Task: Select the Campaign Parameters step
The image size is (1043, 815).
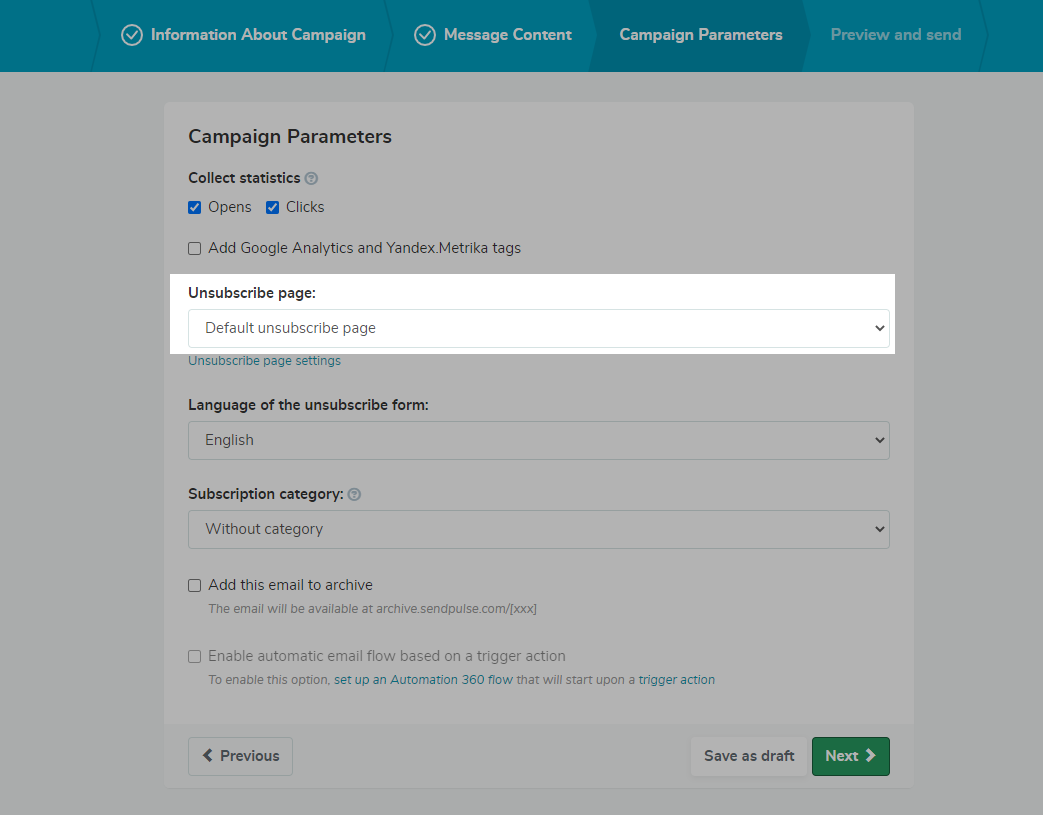Action: point(700,35)
